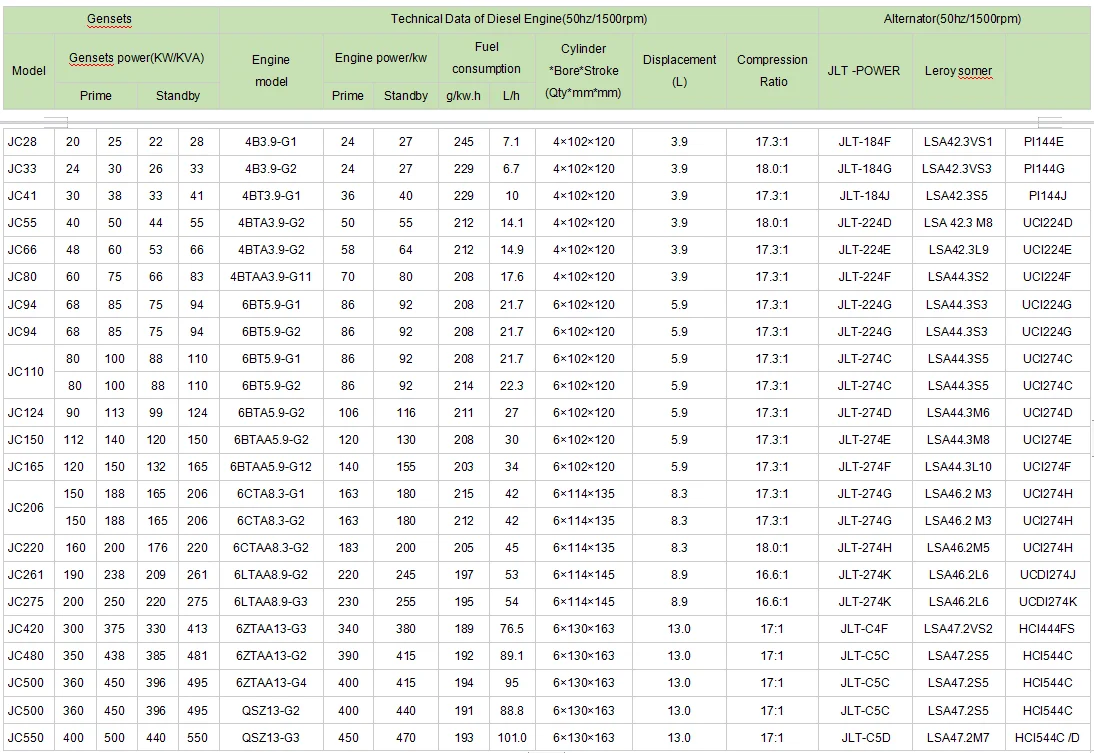Select the 'JLT -POWER' column header
Viewport: 1094px width, 753px height.
864,71
